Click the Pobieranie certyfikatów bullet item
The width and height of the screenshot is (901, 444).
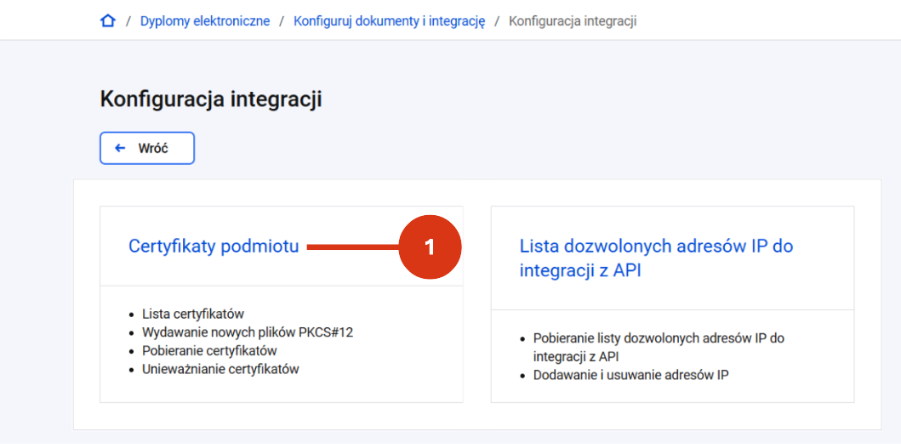click(210, 351)
